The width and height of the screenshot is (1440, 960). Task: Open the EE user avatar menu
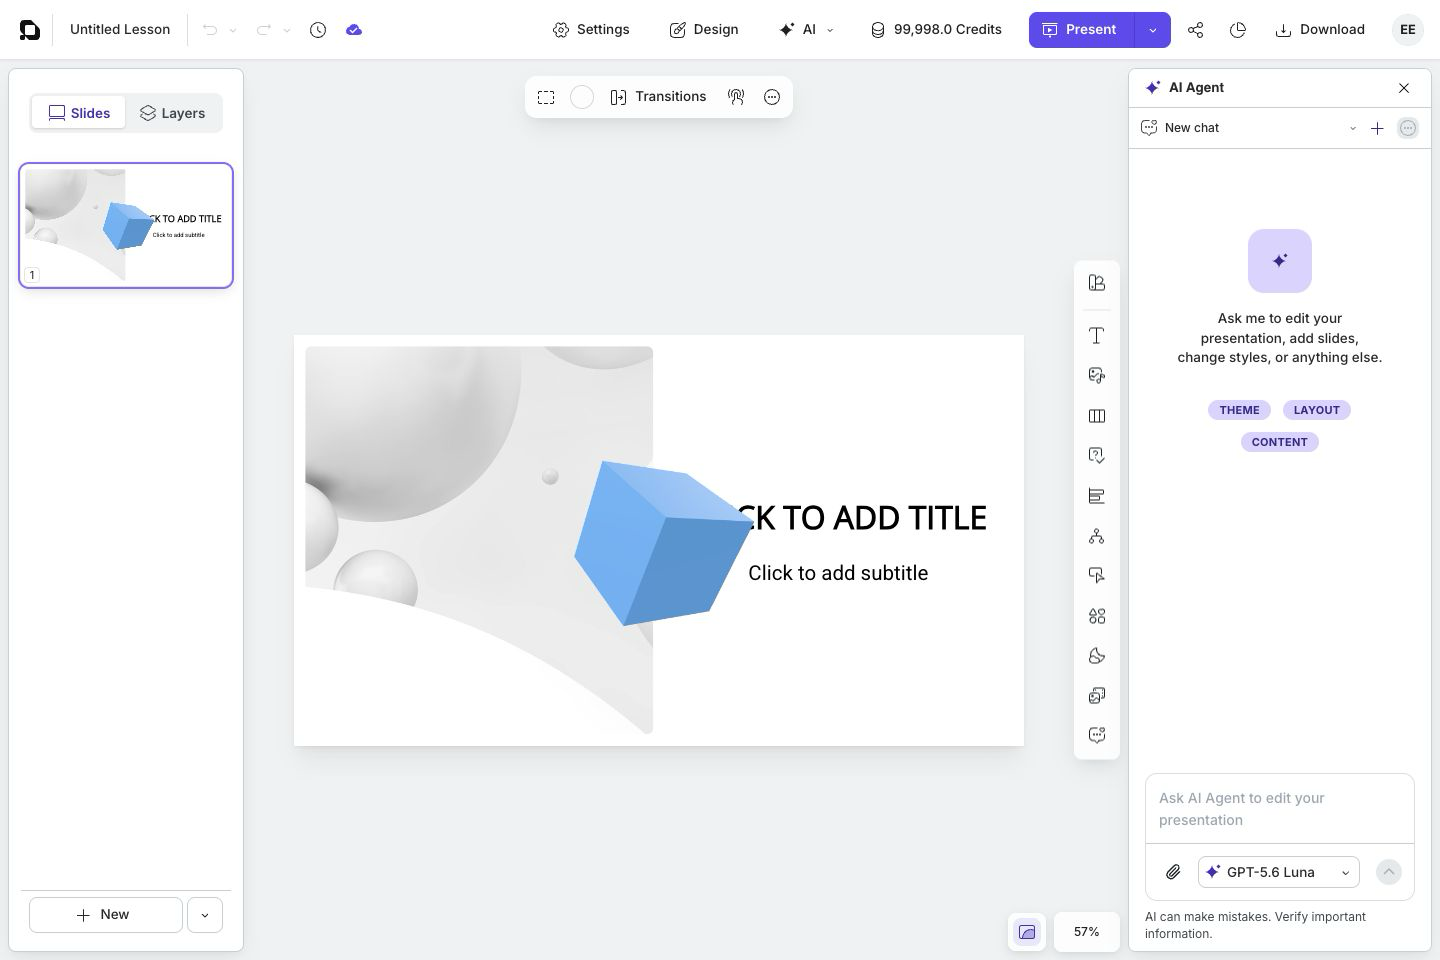(x=1408, y=30)
